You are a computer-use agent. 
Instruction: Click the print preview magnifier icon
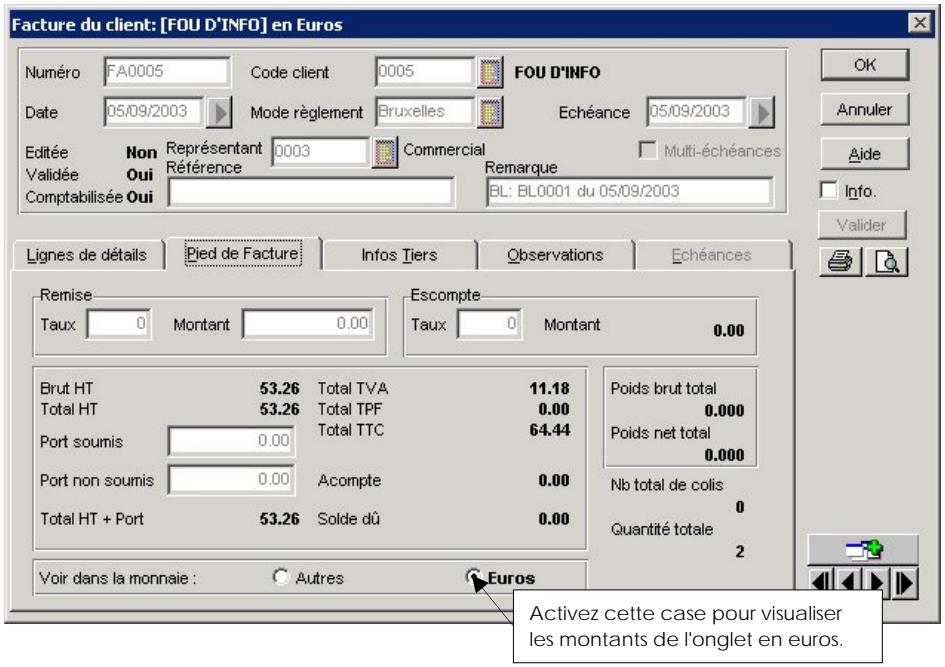tap(887, 262)
